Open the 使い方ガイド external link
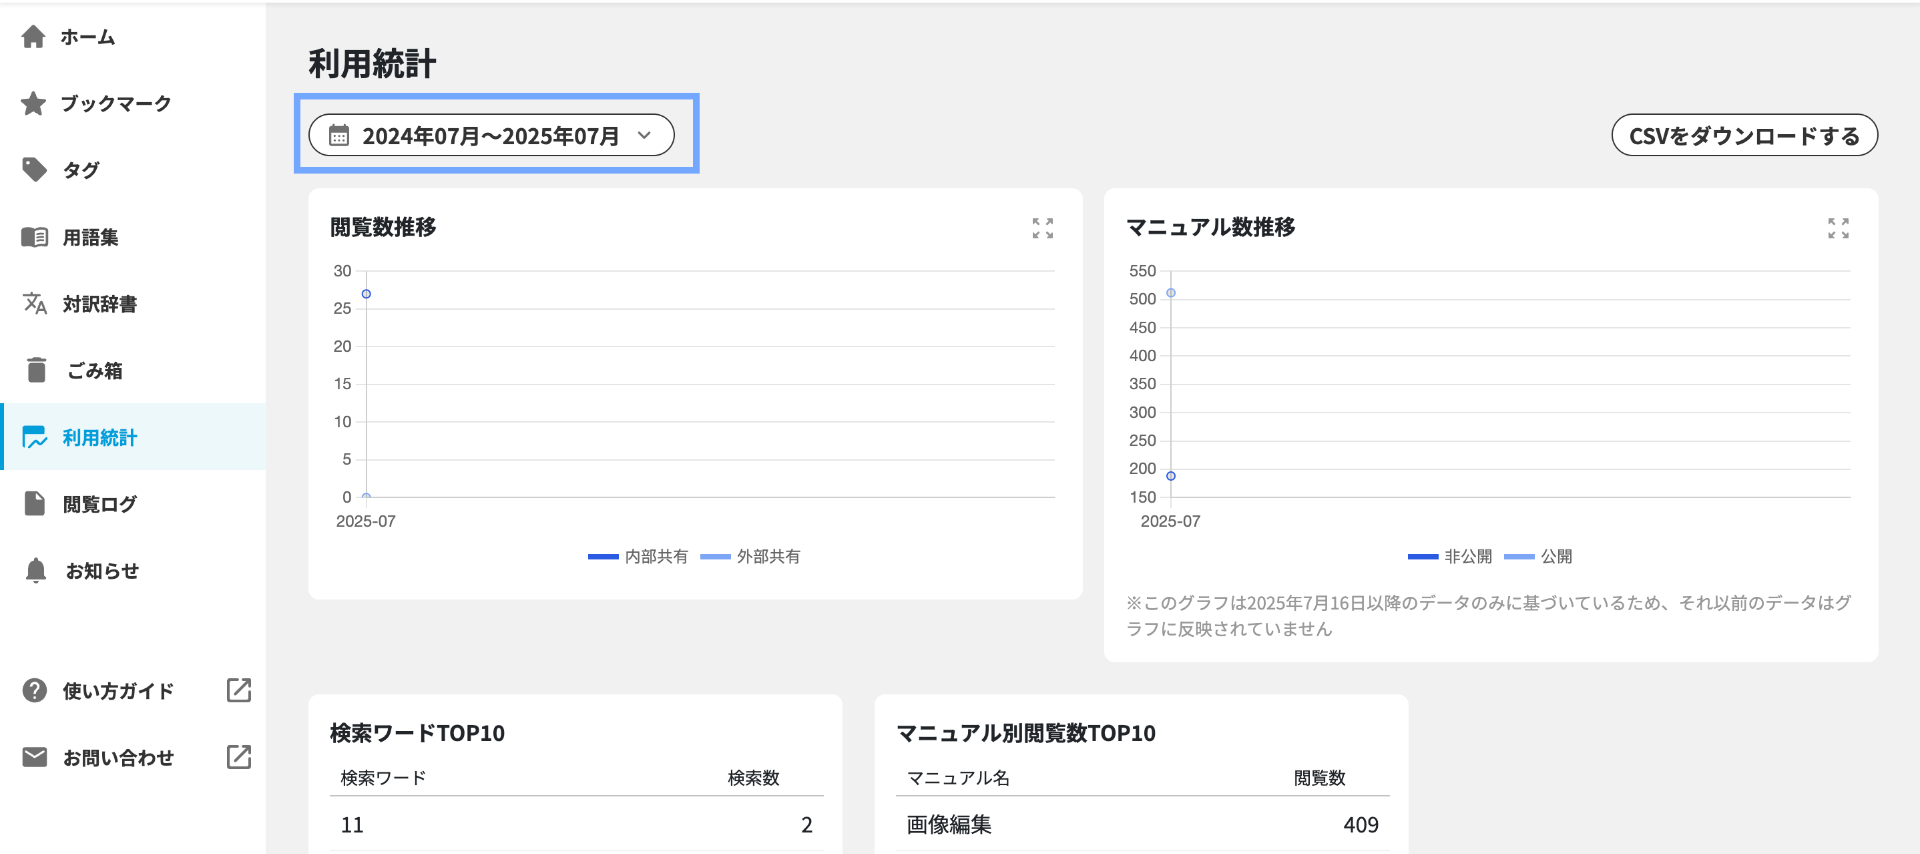1920x854 pixels. [118, 691]
